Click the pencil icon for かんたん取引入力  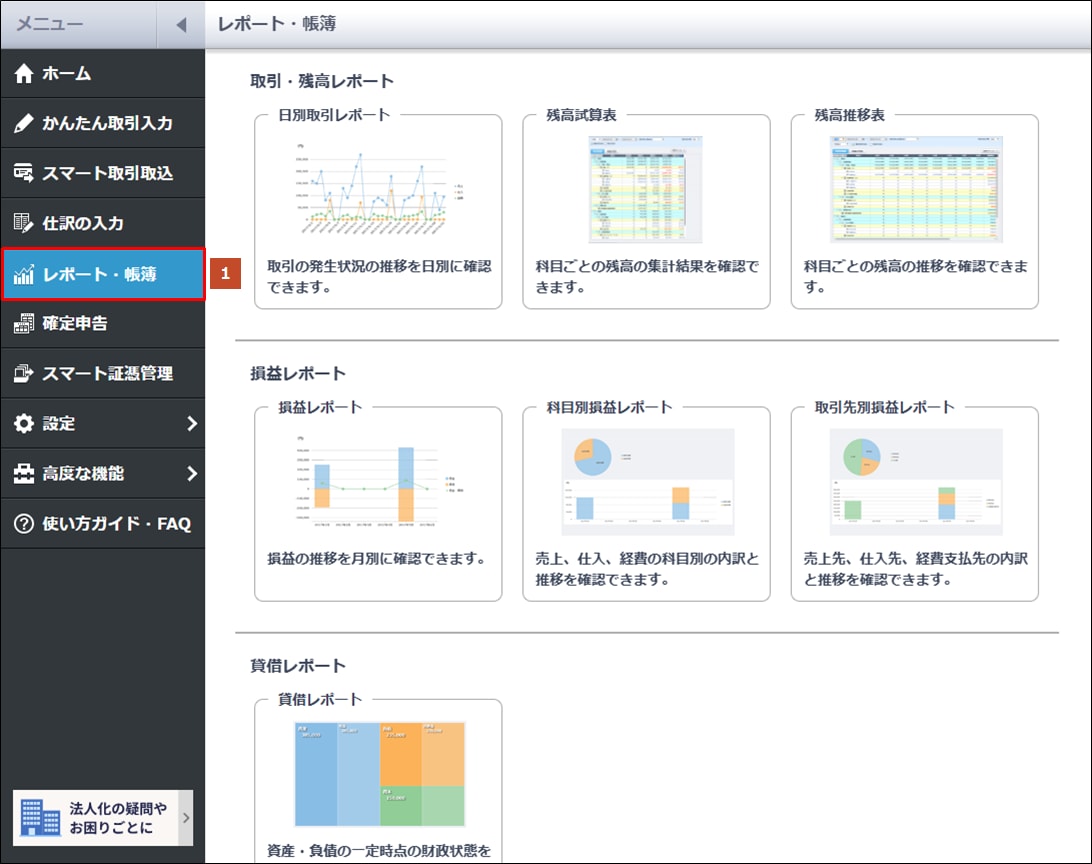tap(24, 124)
